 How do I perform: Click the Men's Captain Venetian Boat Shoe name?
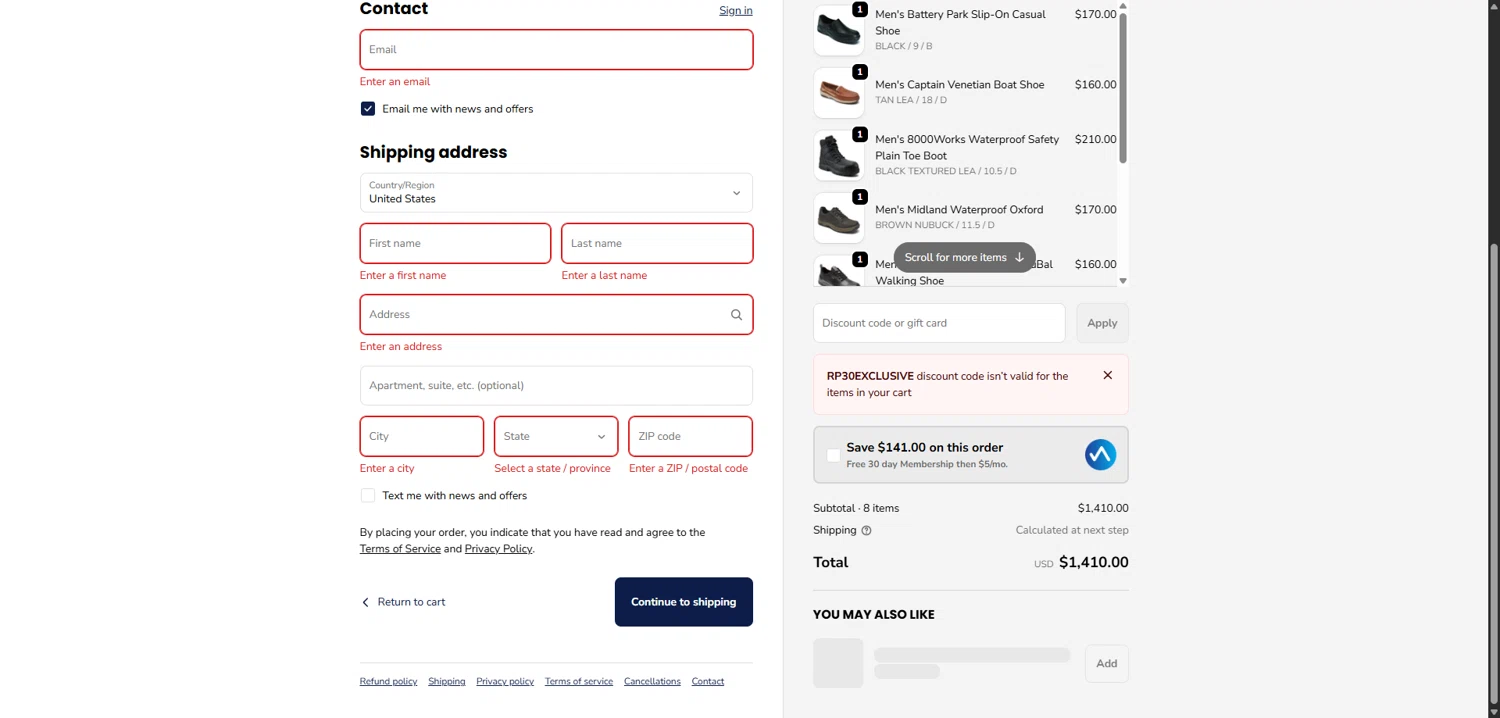pyautogui.click(x=960, y=85)
